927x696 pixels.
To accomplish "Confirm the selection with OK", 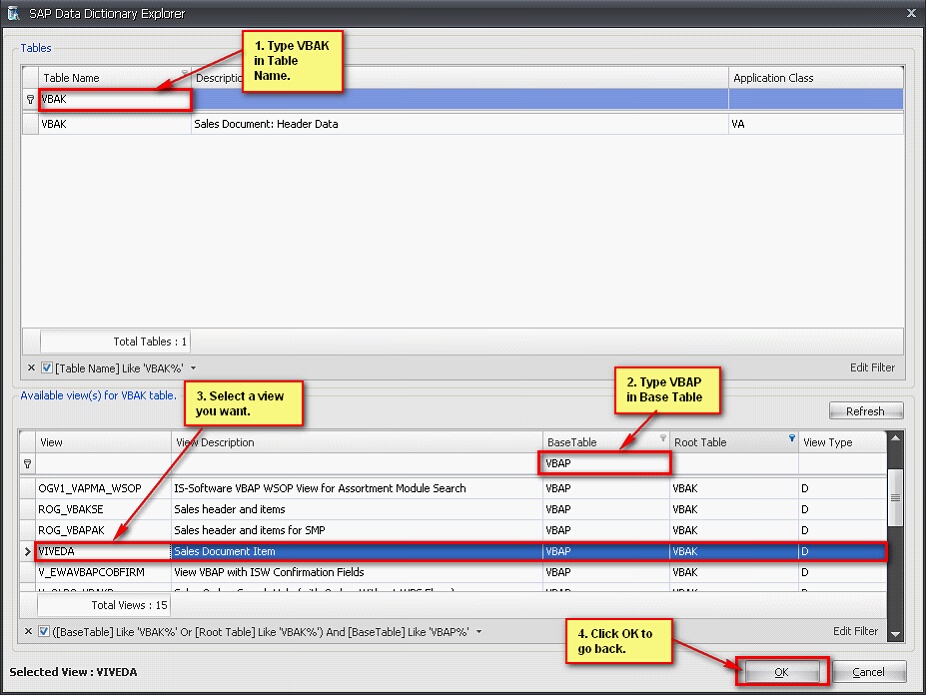I will point(782,672).
